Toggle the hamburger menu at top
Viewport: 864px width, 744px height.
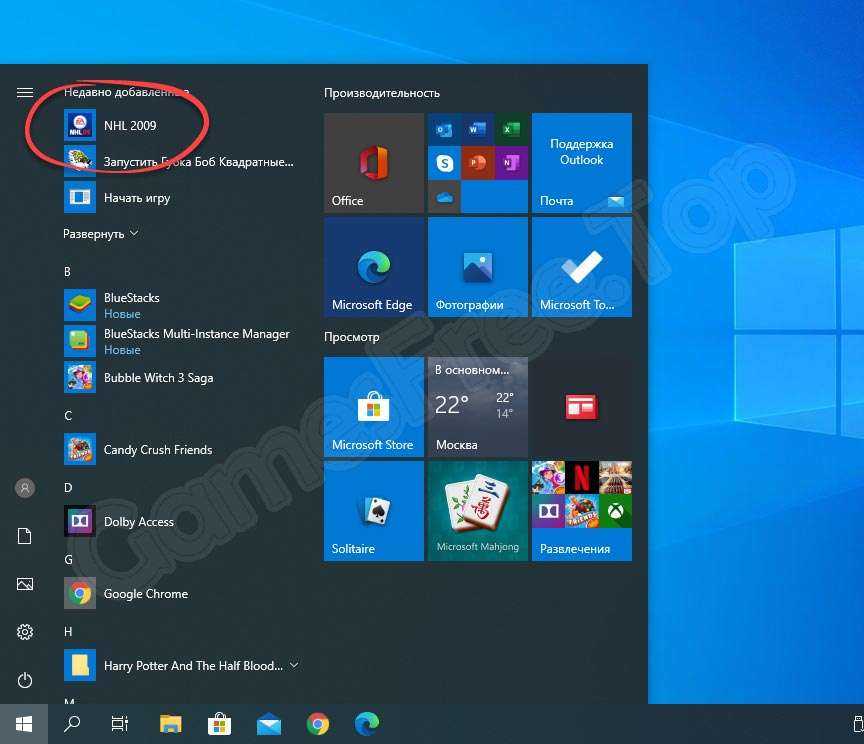point(25,93)
